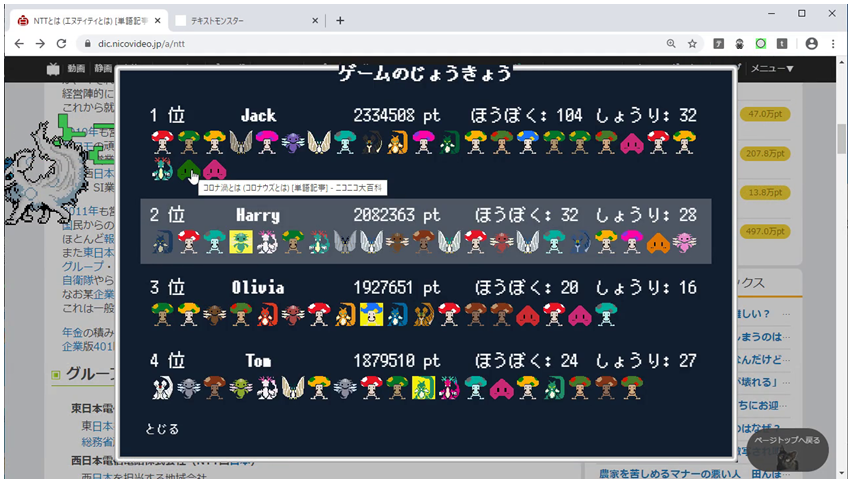
Task: Click the orange blob monster in Harry's row
Action: (656, 241)
